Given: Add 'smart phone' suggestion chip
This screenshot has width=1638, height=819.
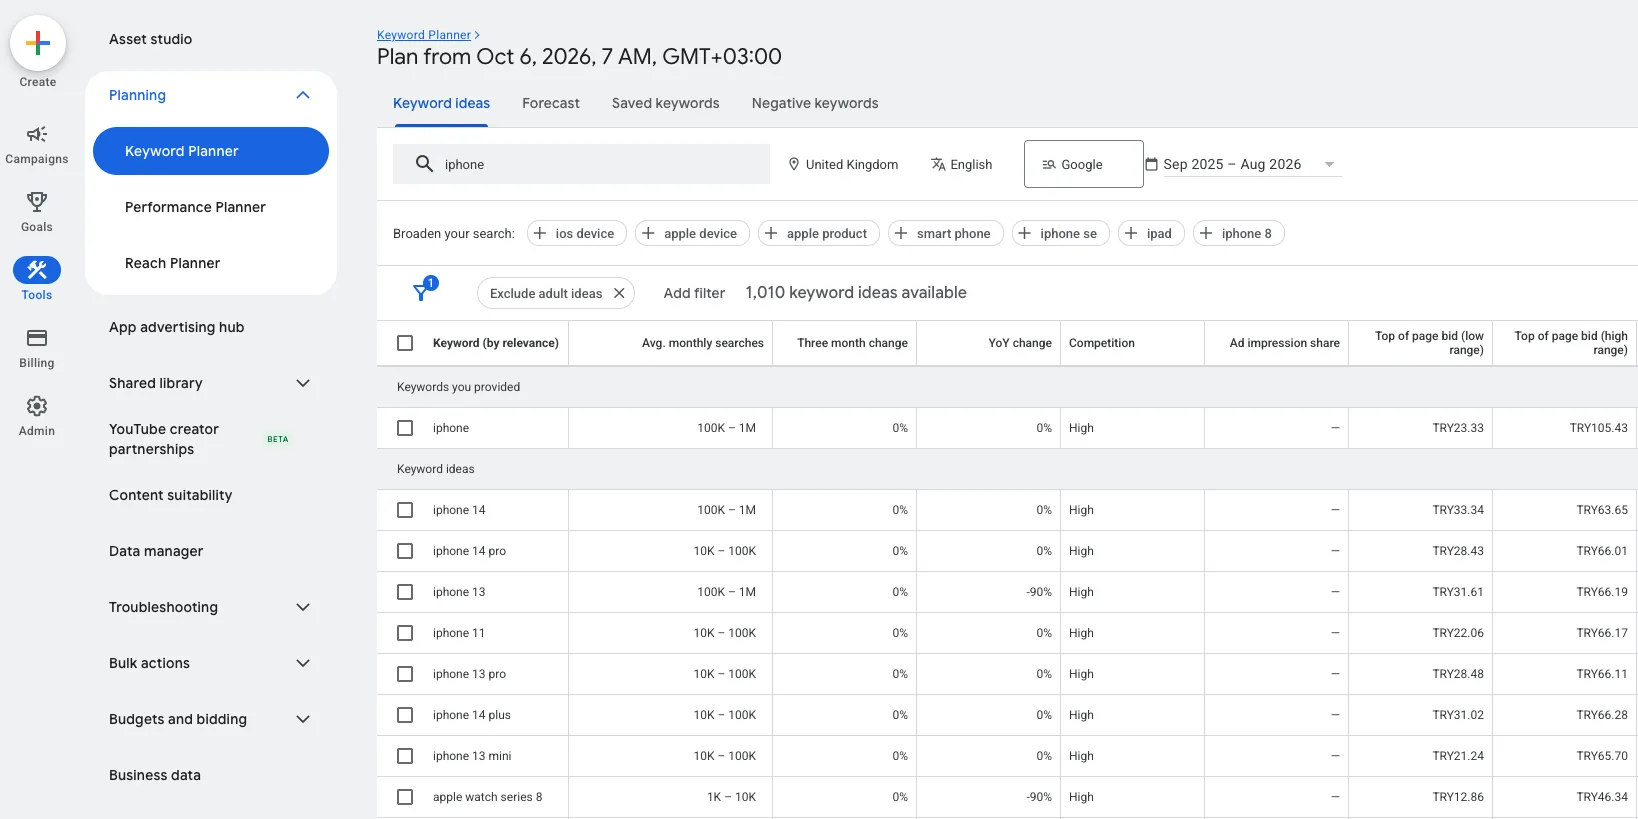Looking at the screenshot, I should pyautogui.click(x=945, y=233).
